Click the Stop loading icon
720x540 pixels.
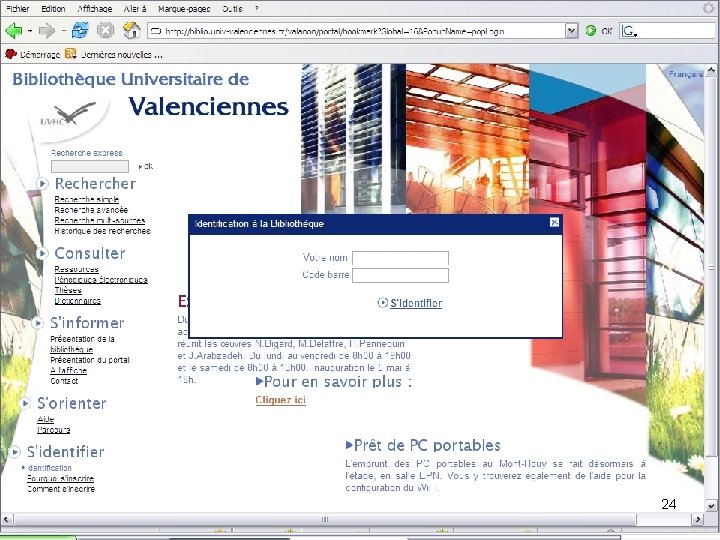[105, 31]
